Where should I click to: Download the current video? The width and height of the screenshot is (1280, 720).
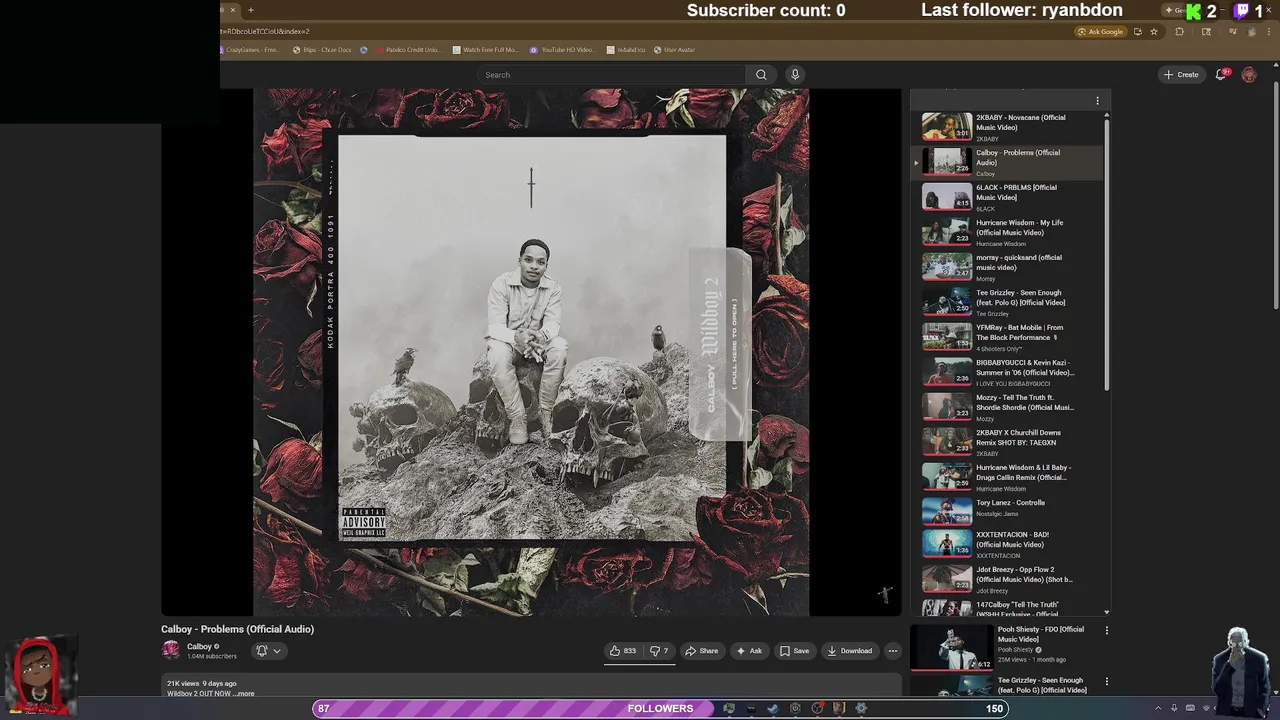click(x=850, y=651)
